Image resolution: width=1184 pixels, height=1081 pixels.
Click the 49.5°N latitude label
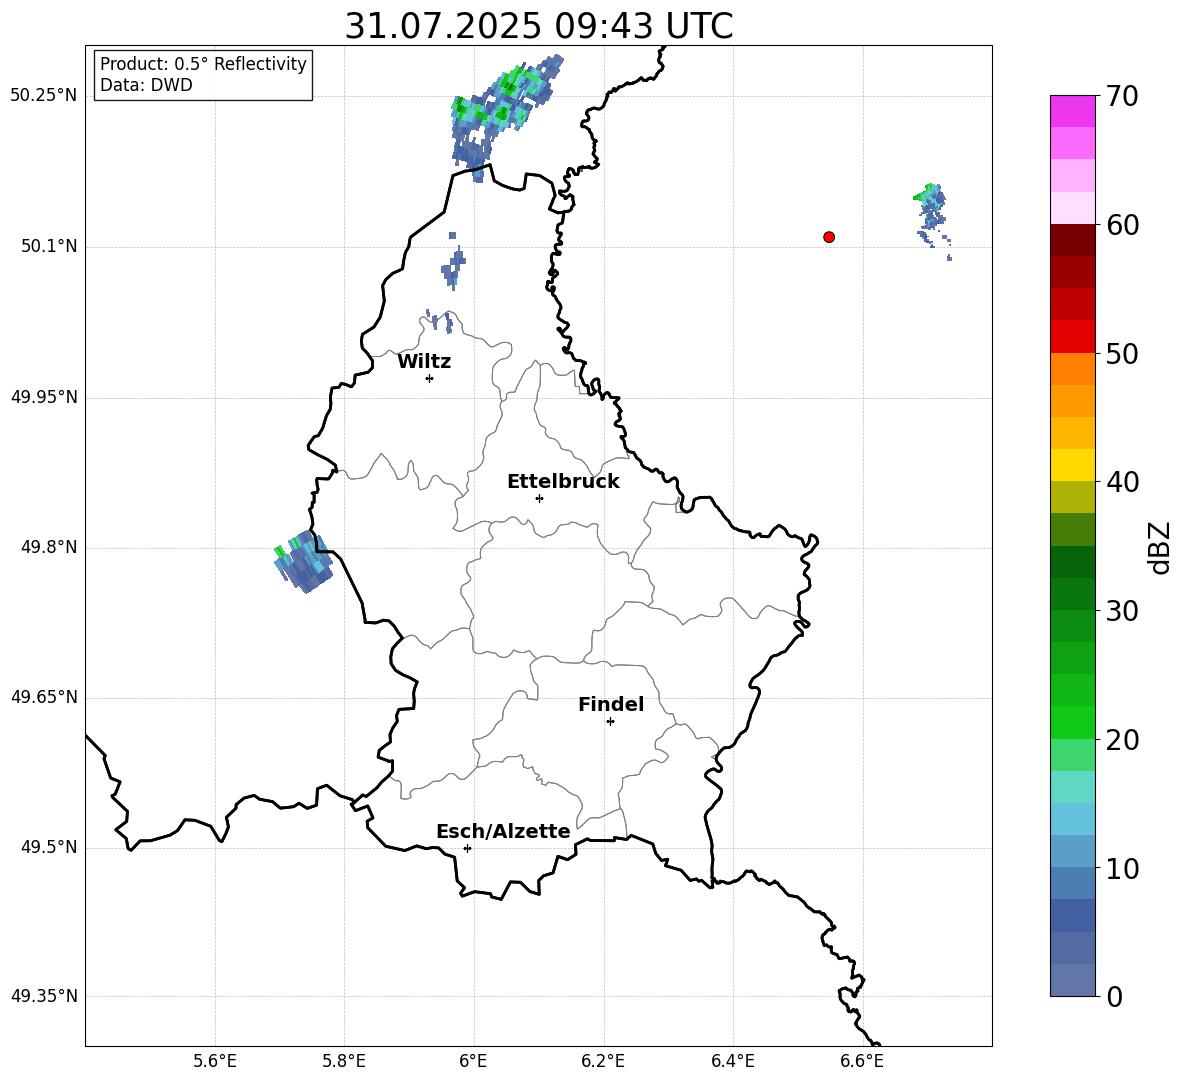coord(49,847)
